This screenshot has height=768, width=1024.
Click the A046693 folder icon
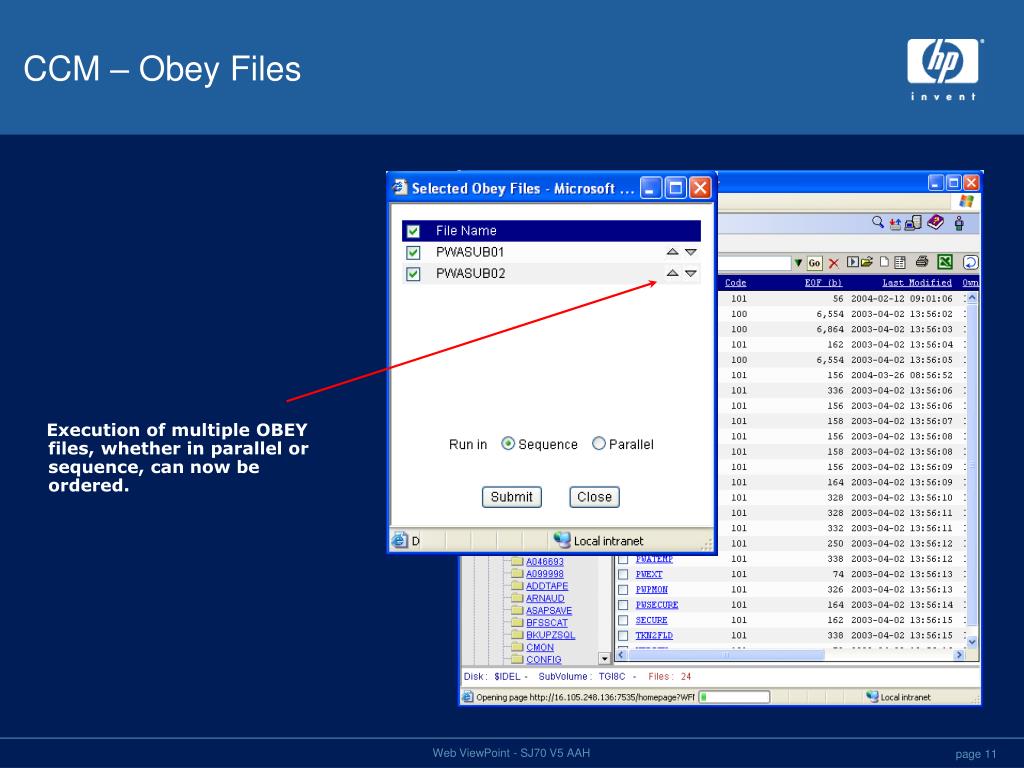tap(517, 562)
